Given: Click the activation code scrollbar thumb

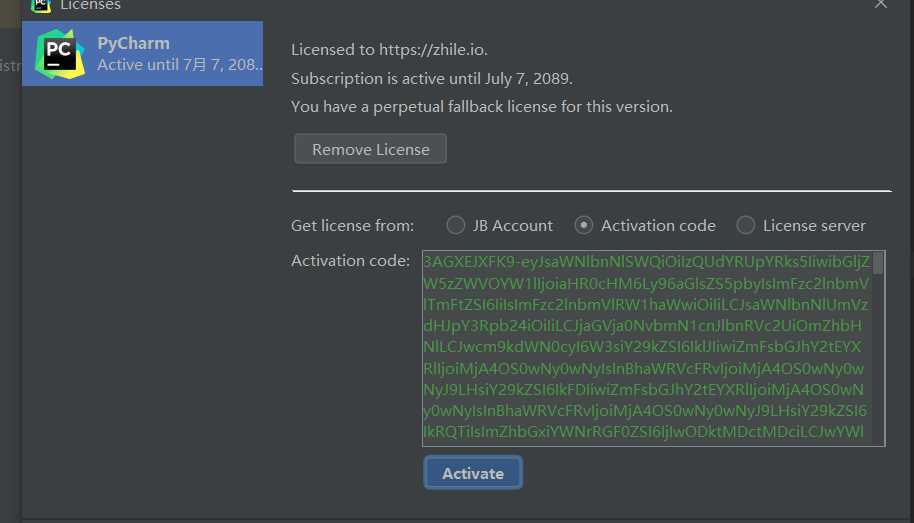Looking at the screenshot, I should (x=878, y=263).
